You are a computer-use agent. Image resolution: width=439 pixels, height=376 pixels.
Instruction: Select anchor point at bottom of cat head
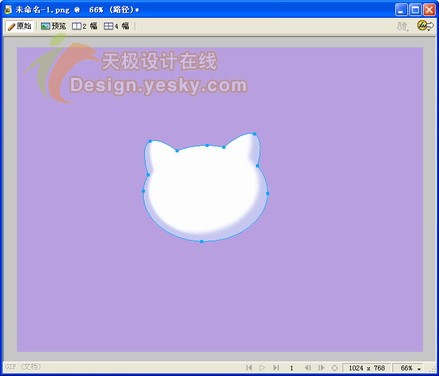pyautogui.click(x=201, y=241)
